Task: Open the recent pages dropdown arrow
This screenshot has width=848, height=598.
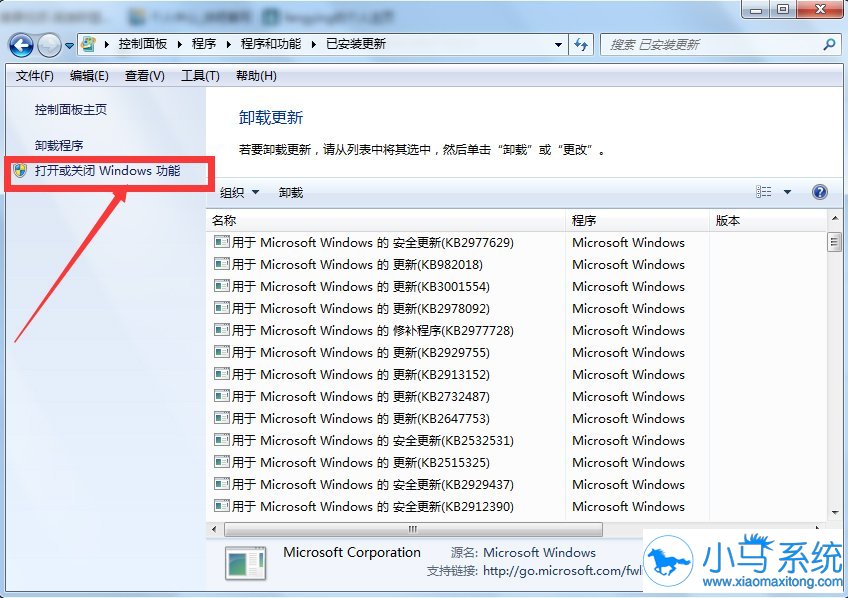Action: (x=69, y=46)
